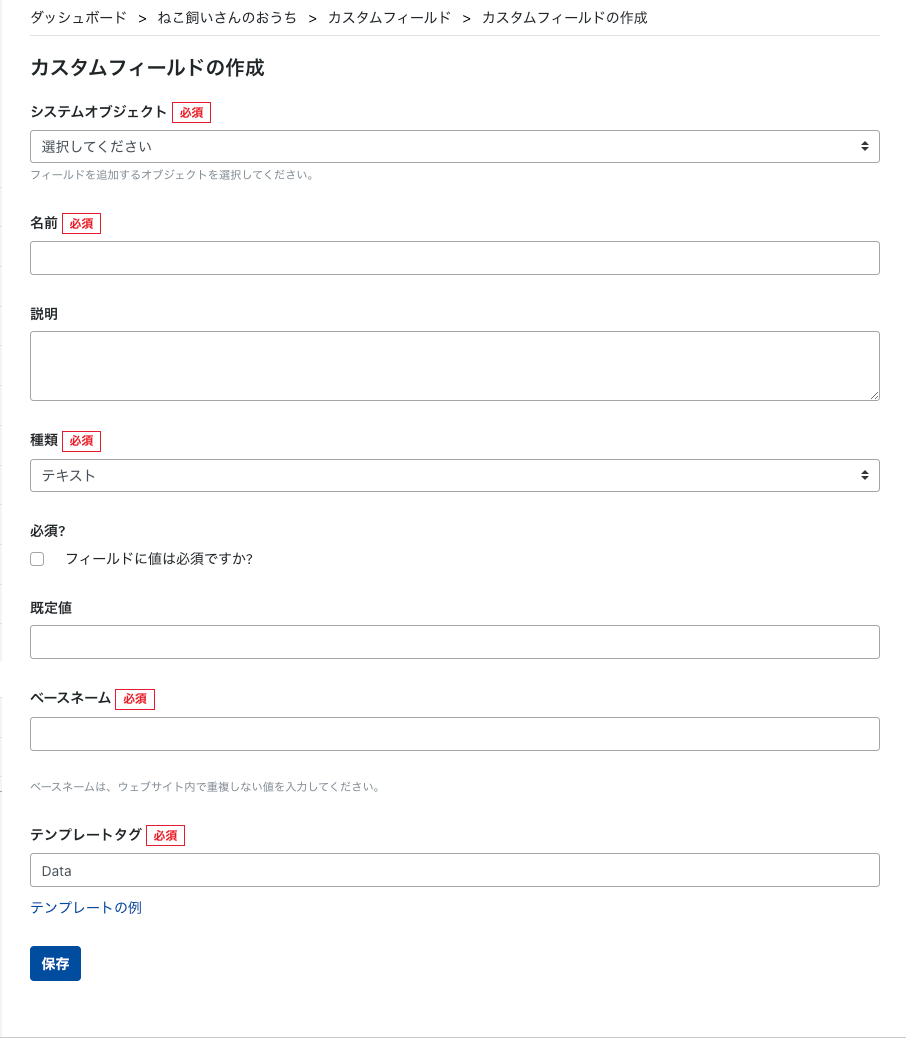
Task: Click inside the 説明 textarea
Action: [x=454, y=366]
